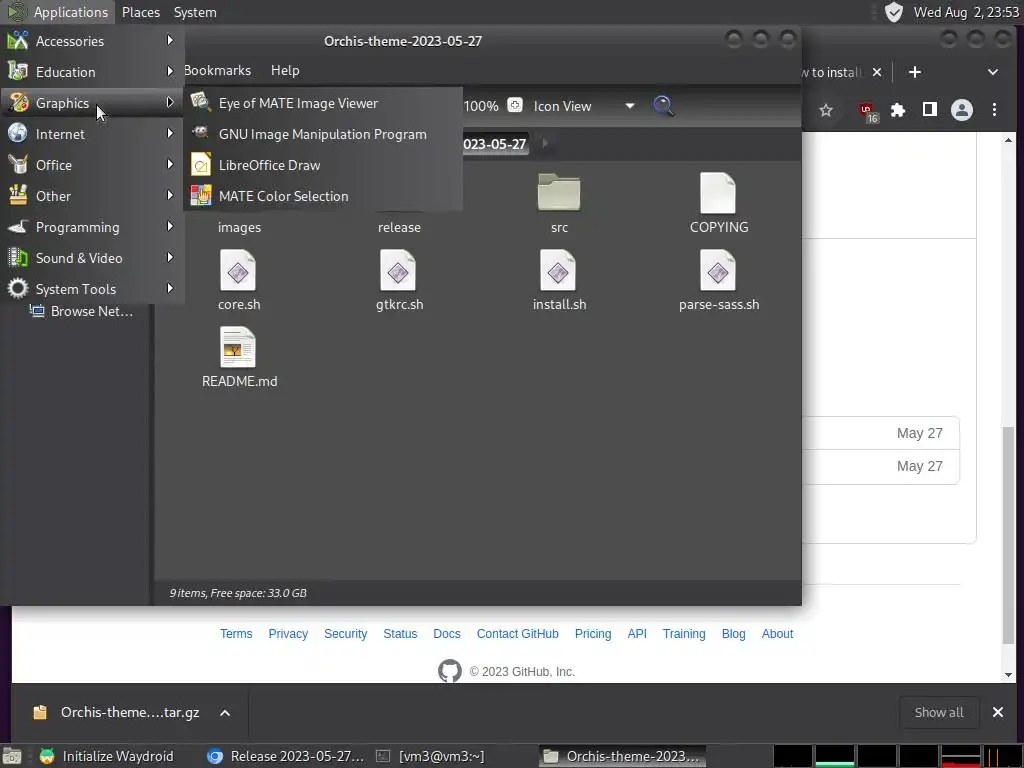Open the Training footer link

[x=684, y=633]
